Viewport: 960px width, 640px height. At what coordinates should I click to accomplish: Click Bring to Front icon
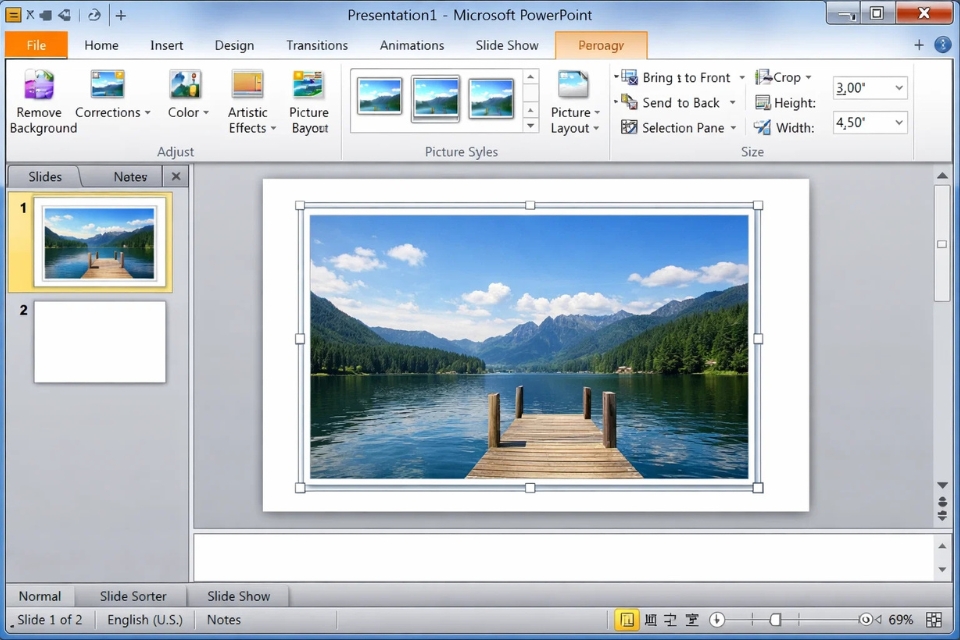[x=630, y=77]
